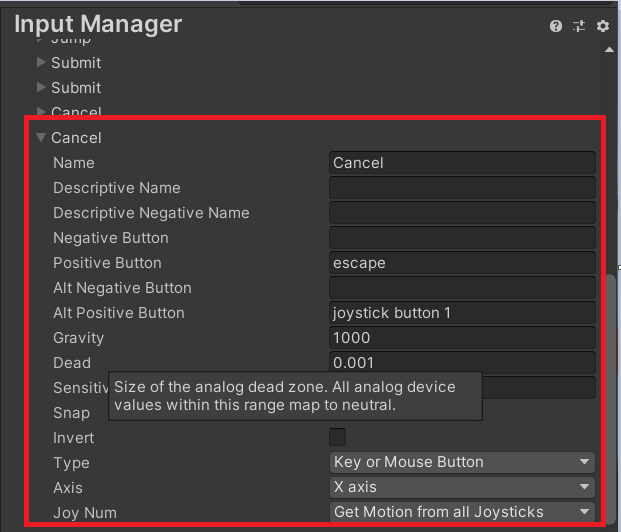Click the vertical scrollbar thumb
The height and width of the screenshot is (532, 621).
[x=611, y=400]
